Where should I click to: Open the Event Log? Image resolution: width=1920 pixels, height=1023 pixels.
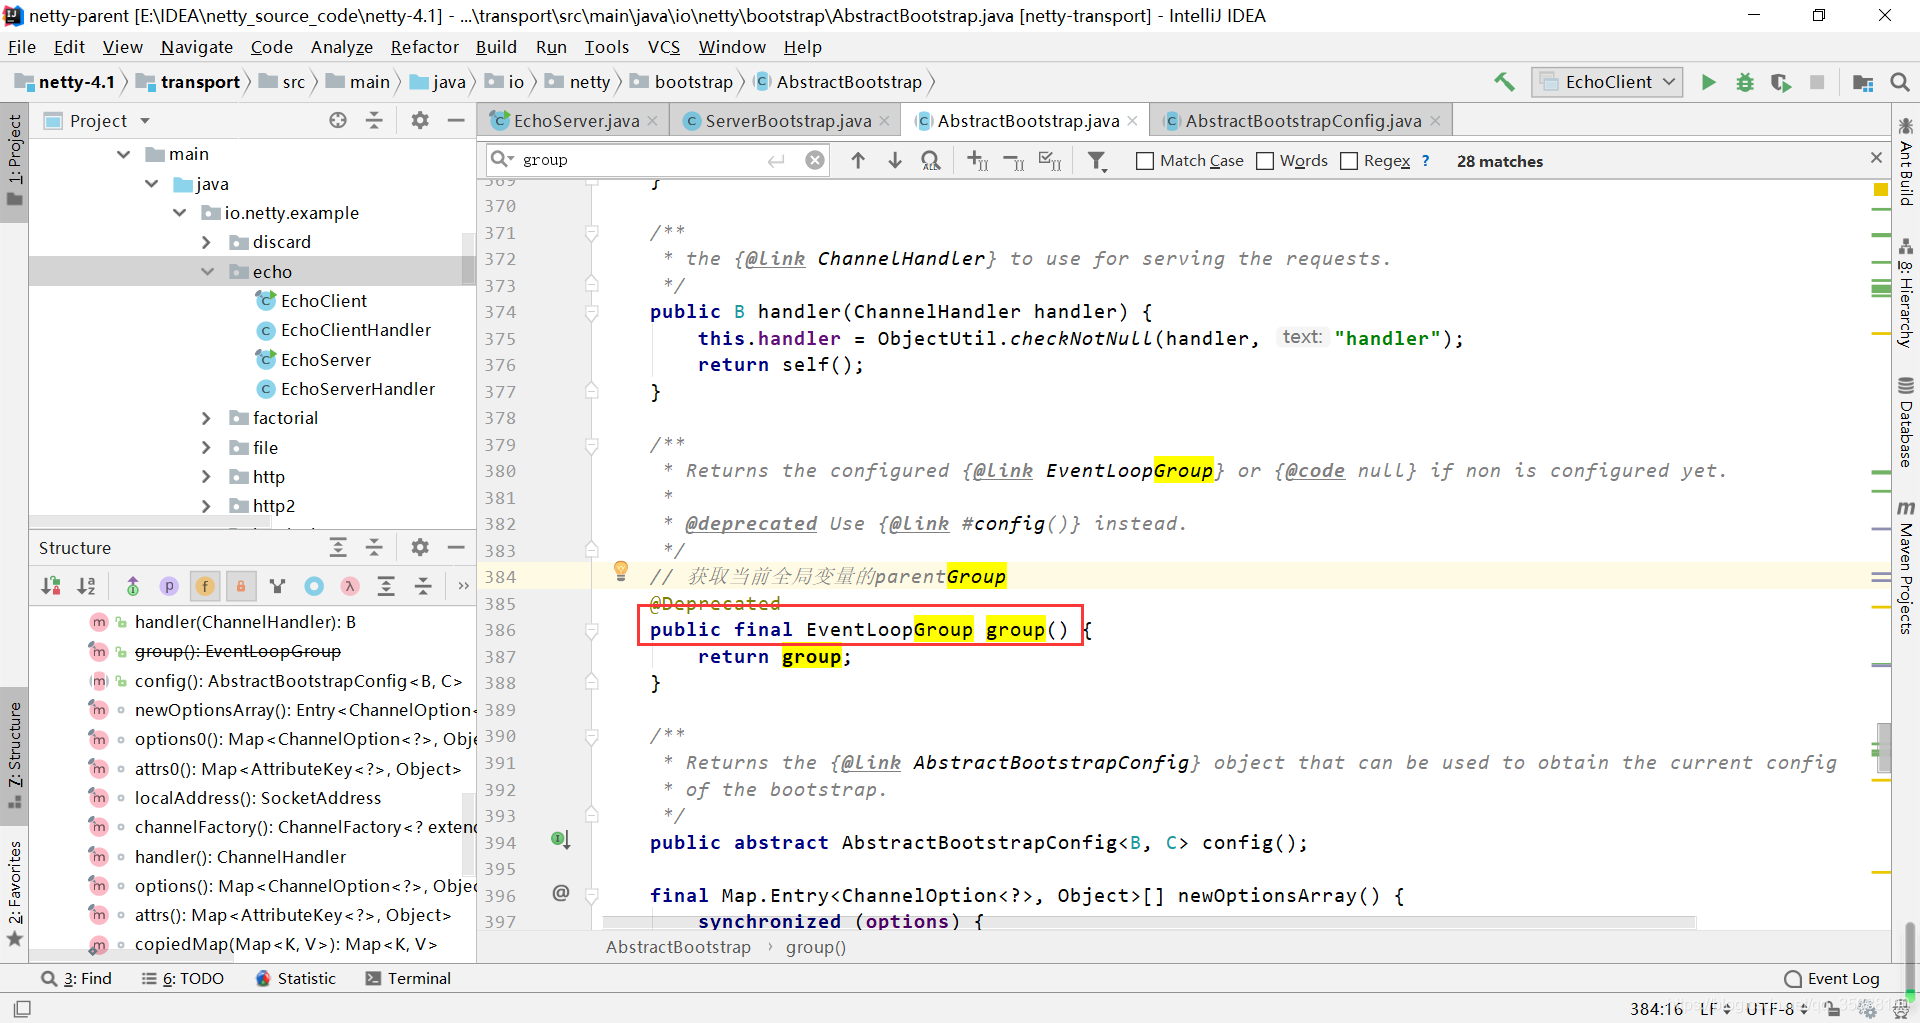tap(1832, 979)
